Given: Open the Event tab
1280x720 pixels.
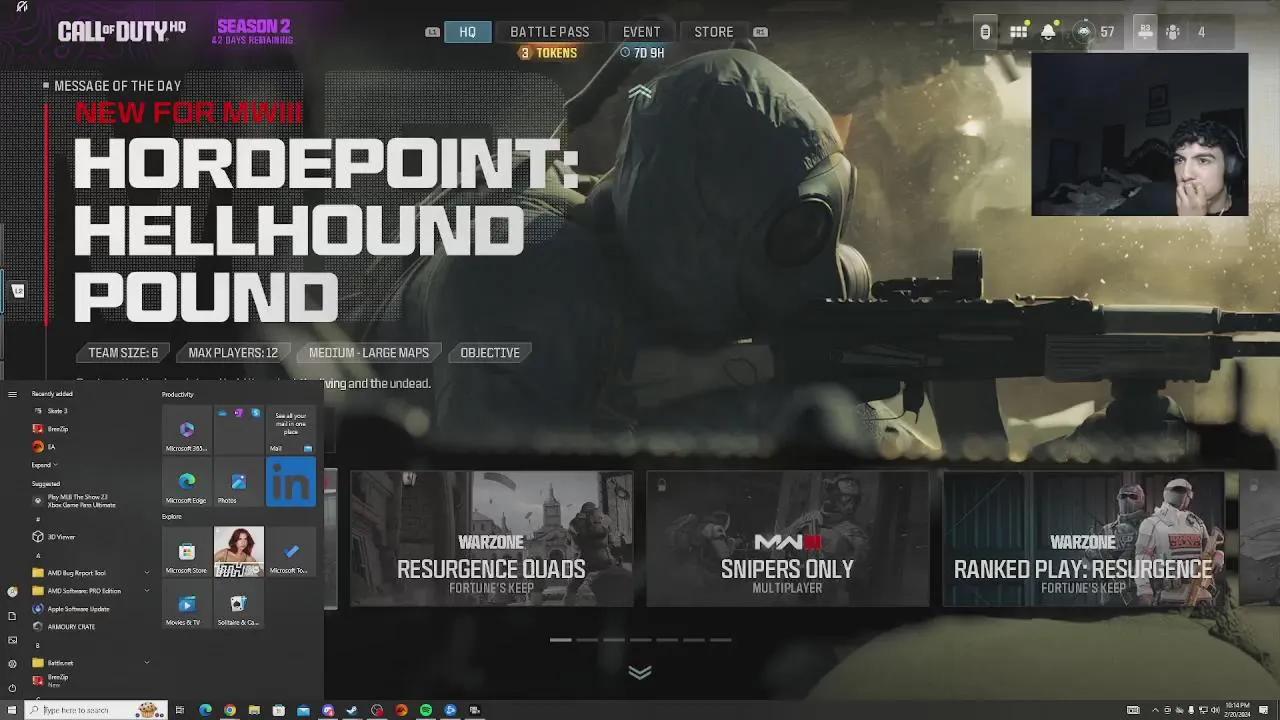Looking at the screenshot, I should [641, 32].
